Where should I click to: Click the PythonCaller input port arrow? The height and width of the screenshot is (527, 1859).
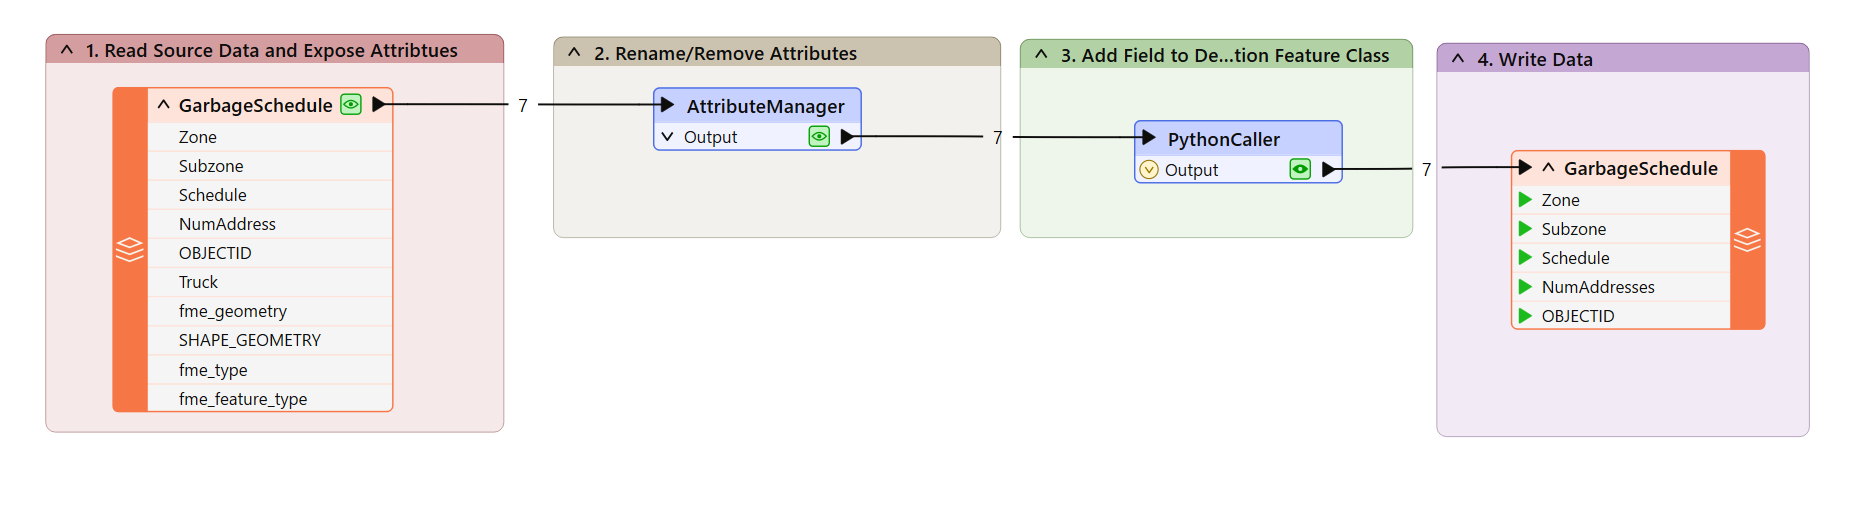(x=1149, y=138)
